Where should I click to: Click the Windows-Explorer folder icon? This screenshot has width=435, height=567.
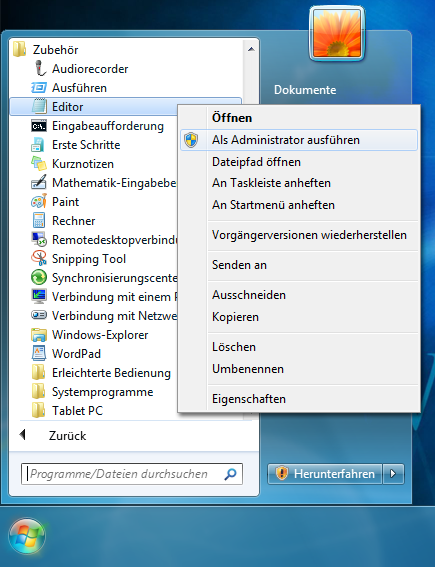point(39,334)
